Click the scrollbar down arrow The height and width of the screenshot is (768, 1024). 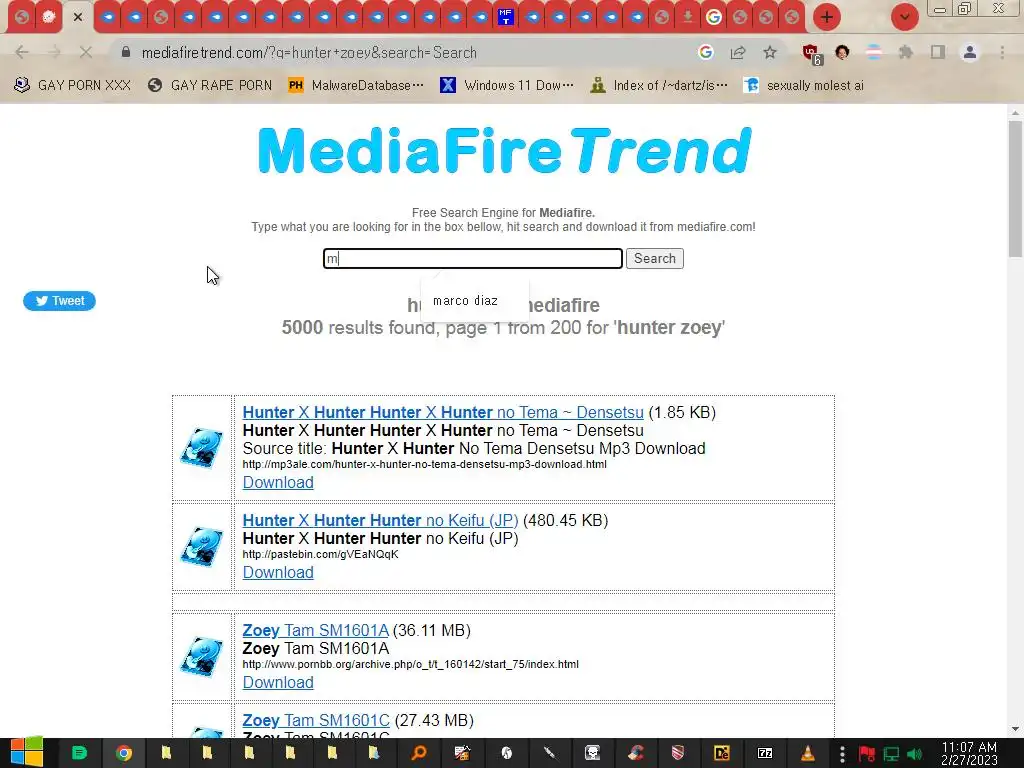(1015, 729)
